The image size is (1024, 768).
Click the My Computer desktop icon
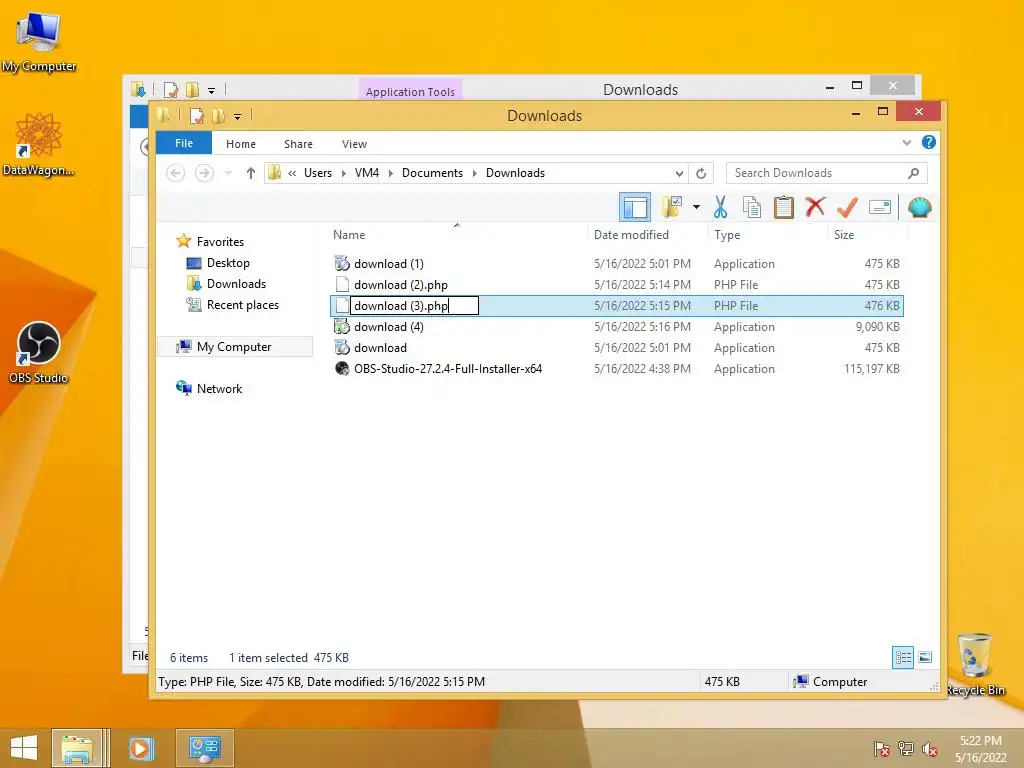39,41
